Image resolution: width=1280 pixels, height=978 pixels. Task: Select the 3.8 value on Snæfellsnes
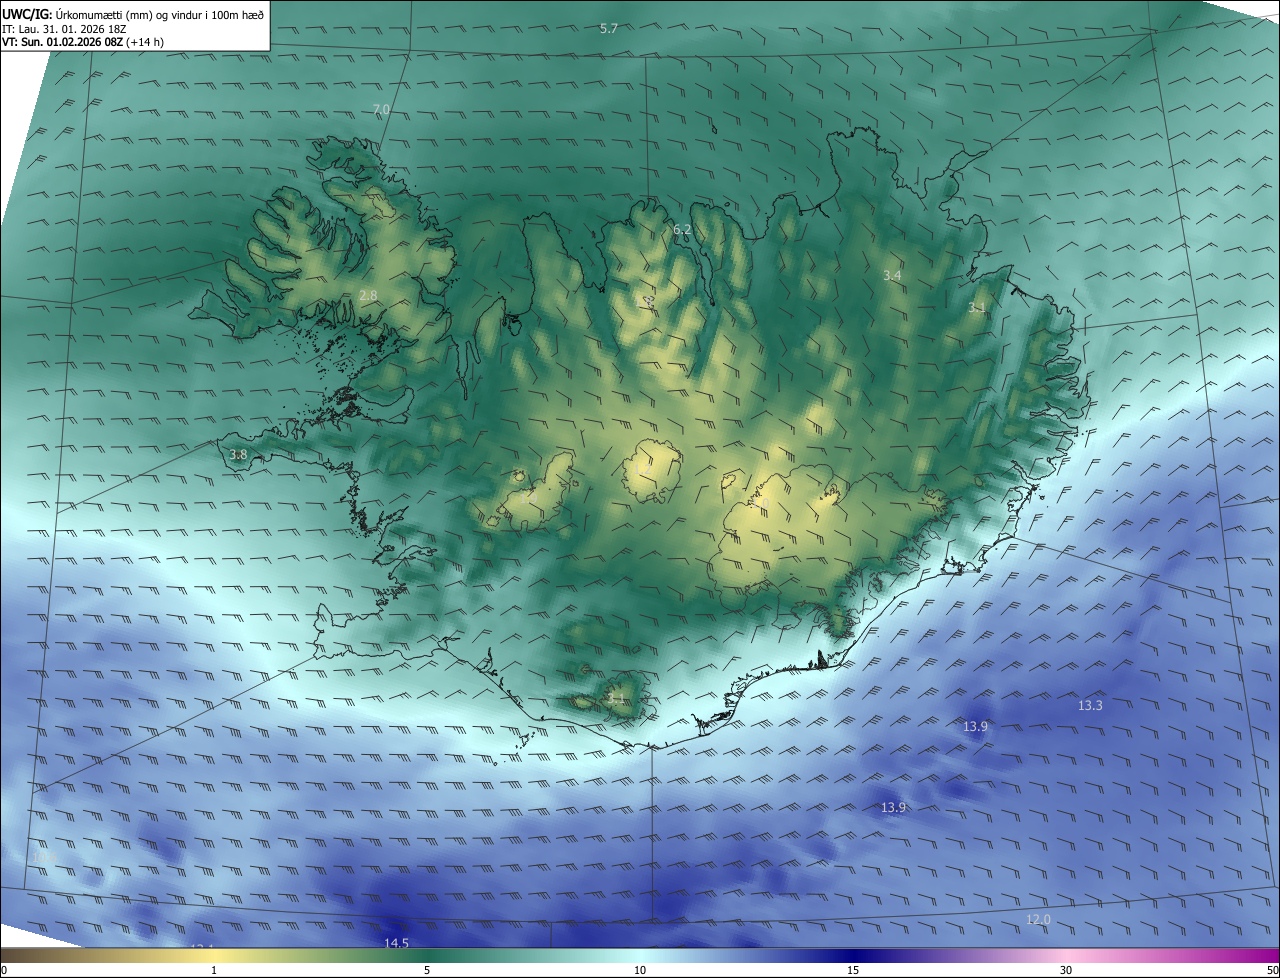tap(238, 455)
